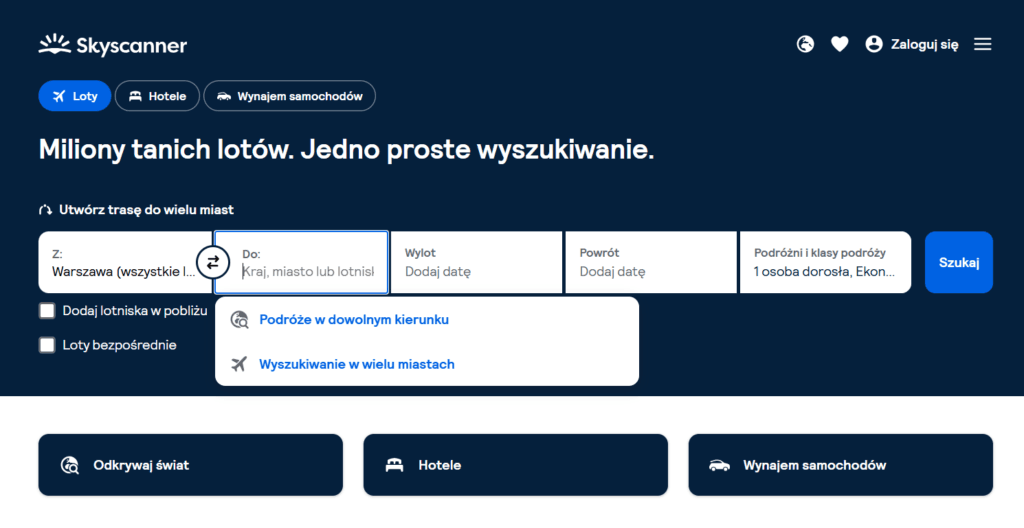Open Podróżni i klasy podróży selector
The image size is (1024, 528).
click(825, 263)
